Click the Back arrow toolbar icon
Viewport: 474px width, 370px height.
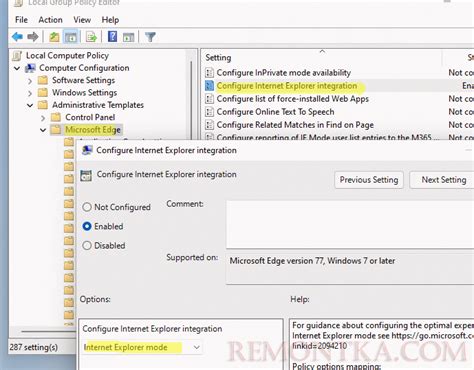point(17,37)
